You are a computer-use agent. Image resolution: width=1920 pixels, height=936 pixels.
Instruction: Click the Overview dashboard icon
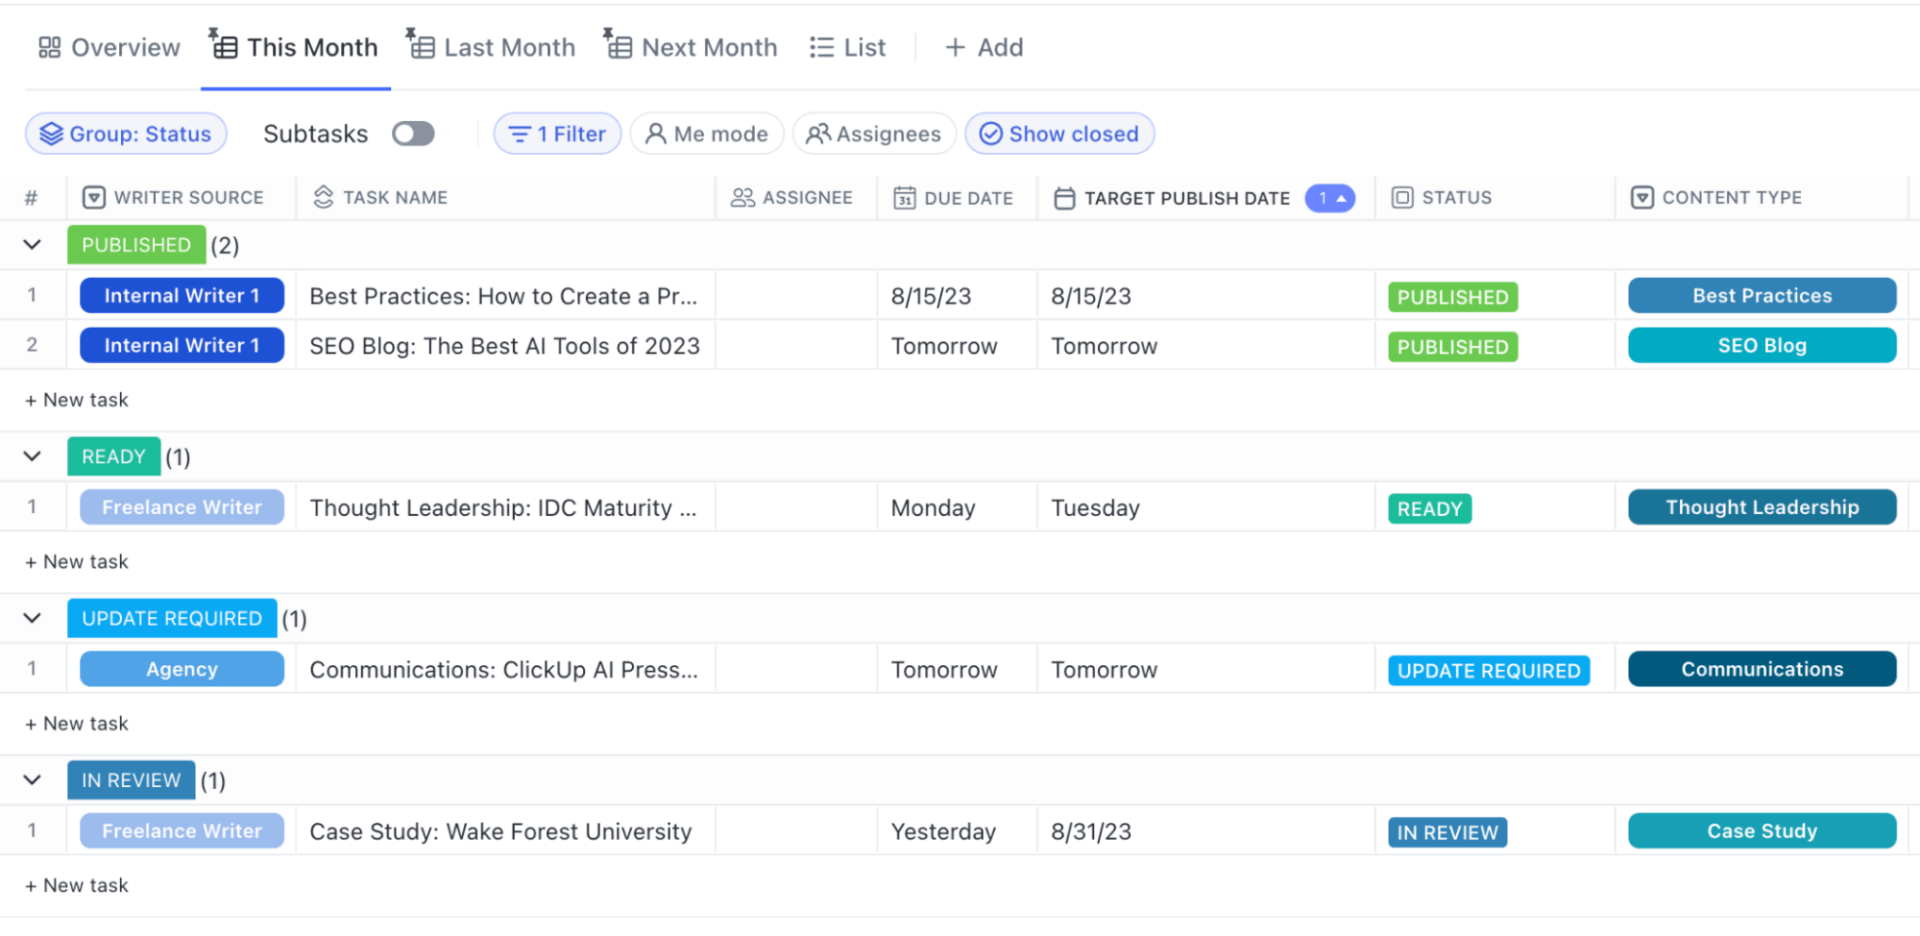[x=49, y=47]
